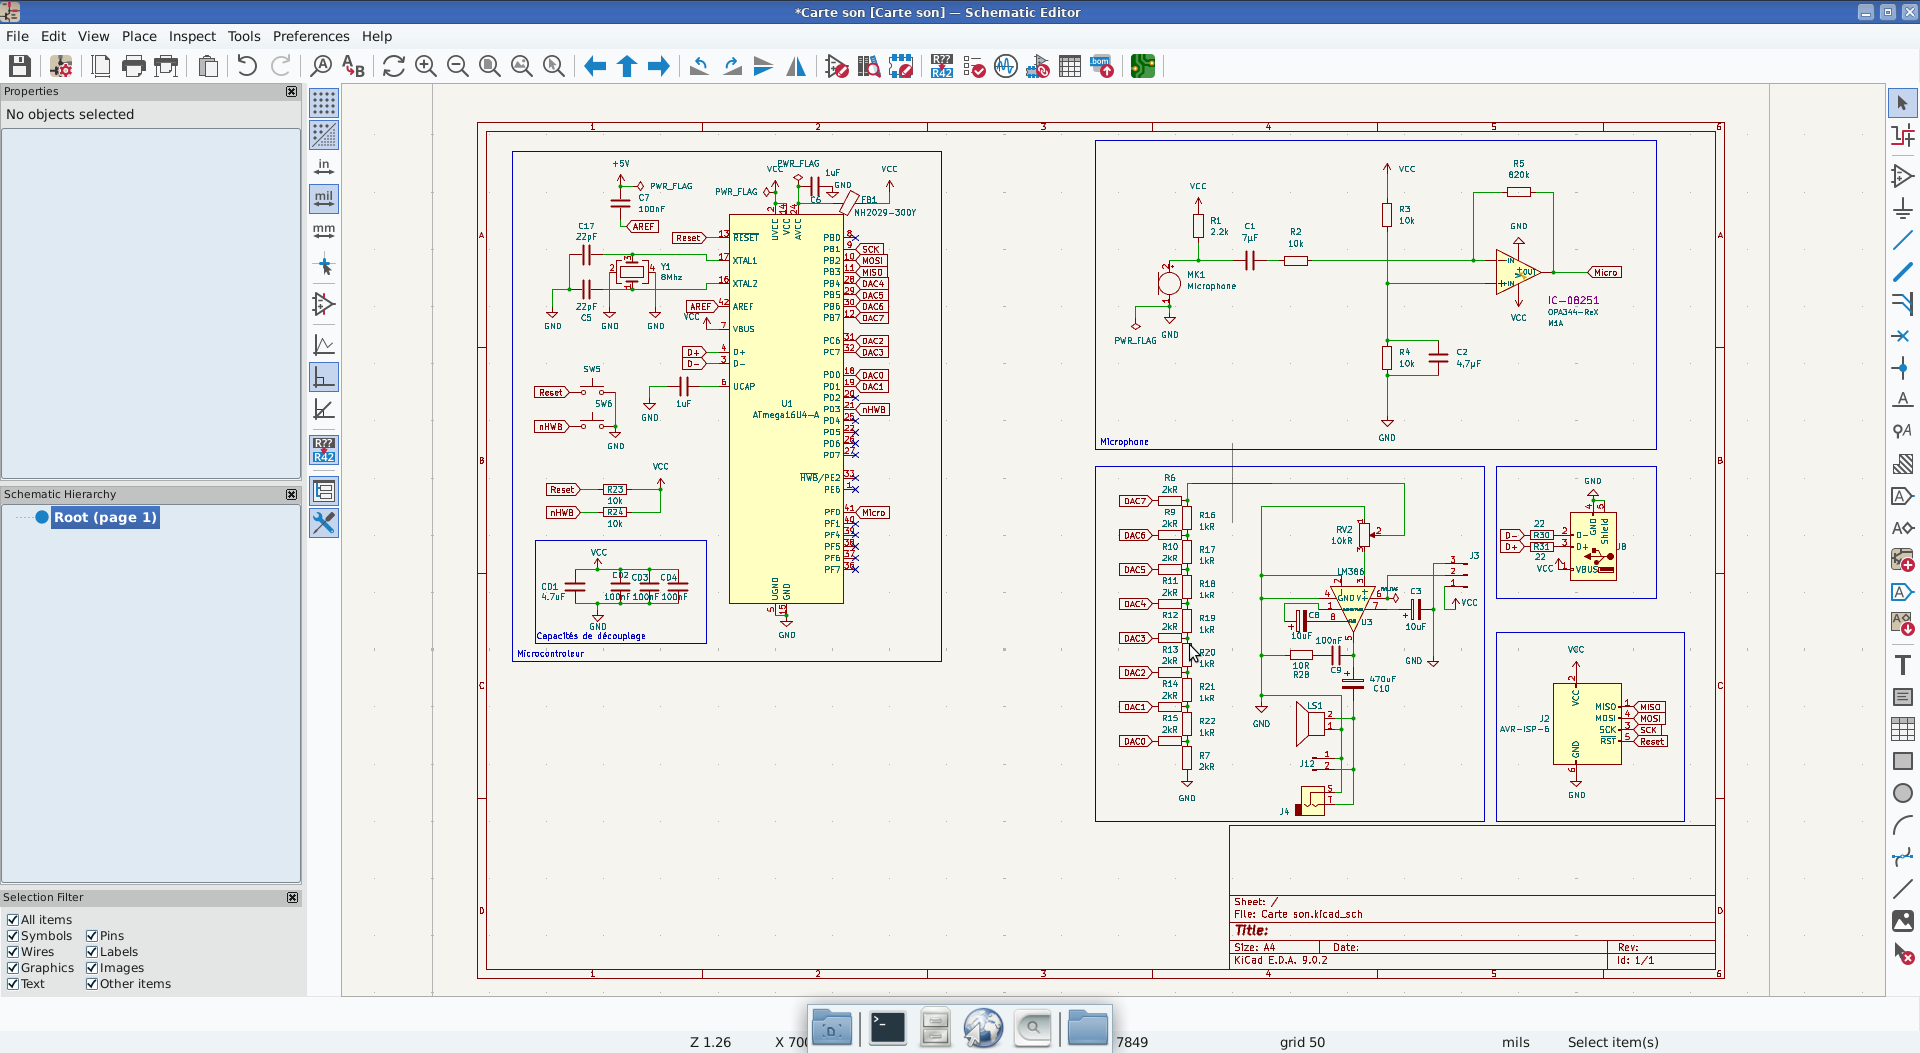This screenshot has height=1053, width=1920.
Task: Open the terminal from the dock
Action: point(887,1027)
